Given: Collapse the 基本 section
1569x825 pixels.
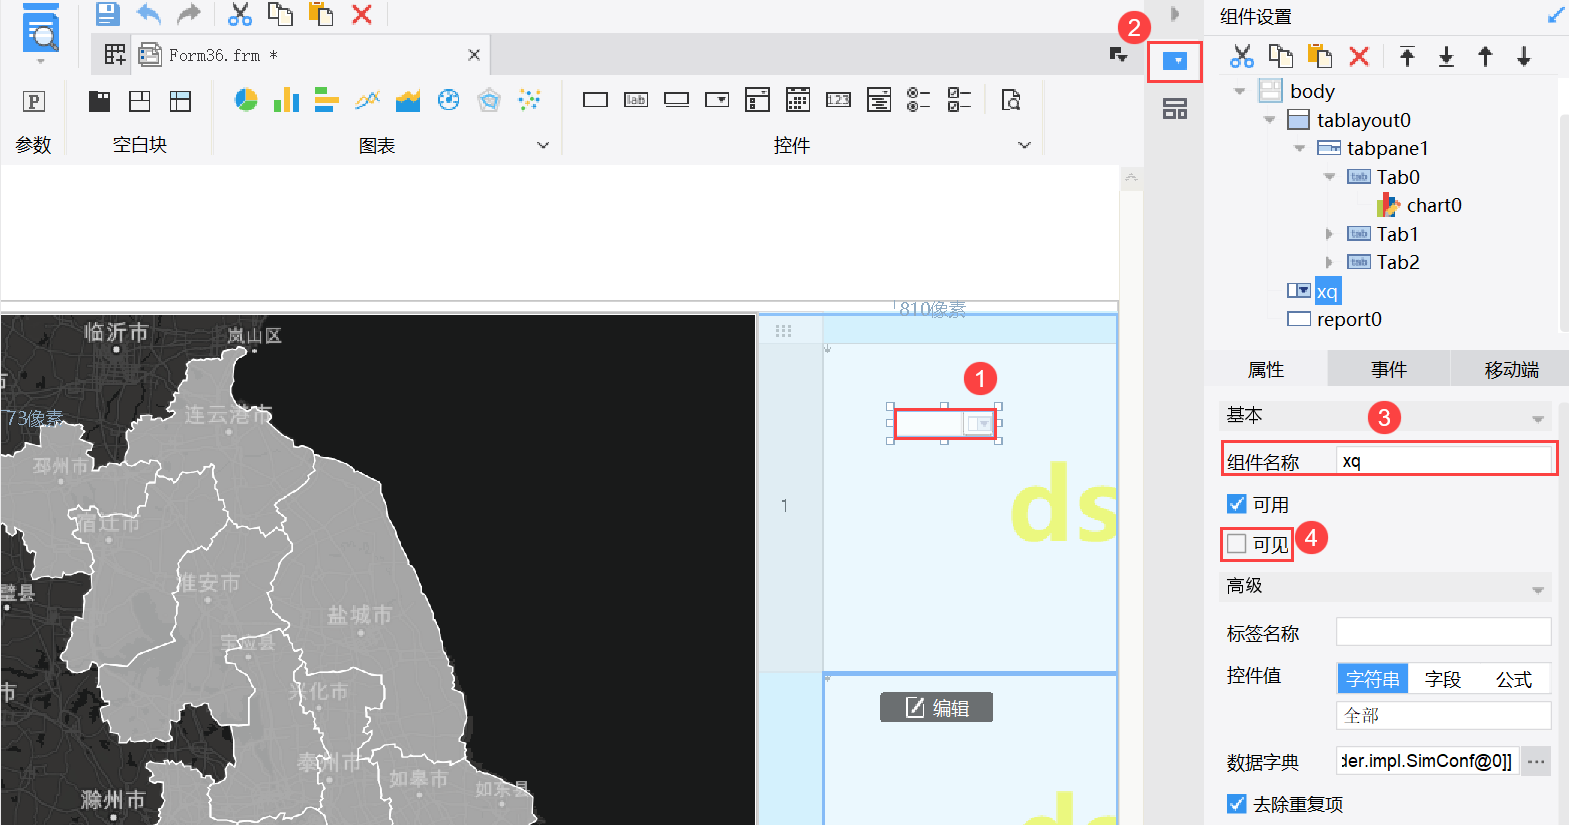Looking at the screenshot, I should click(1537, 418).
